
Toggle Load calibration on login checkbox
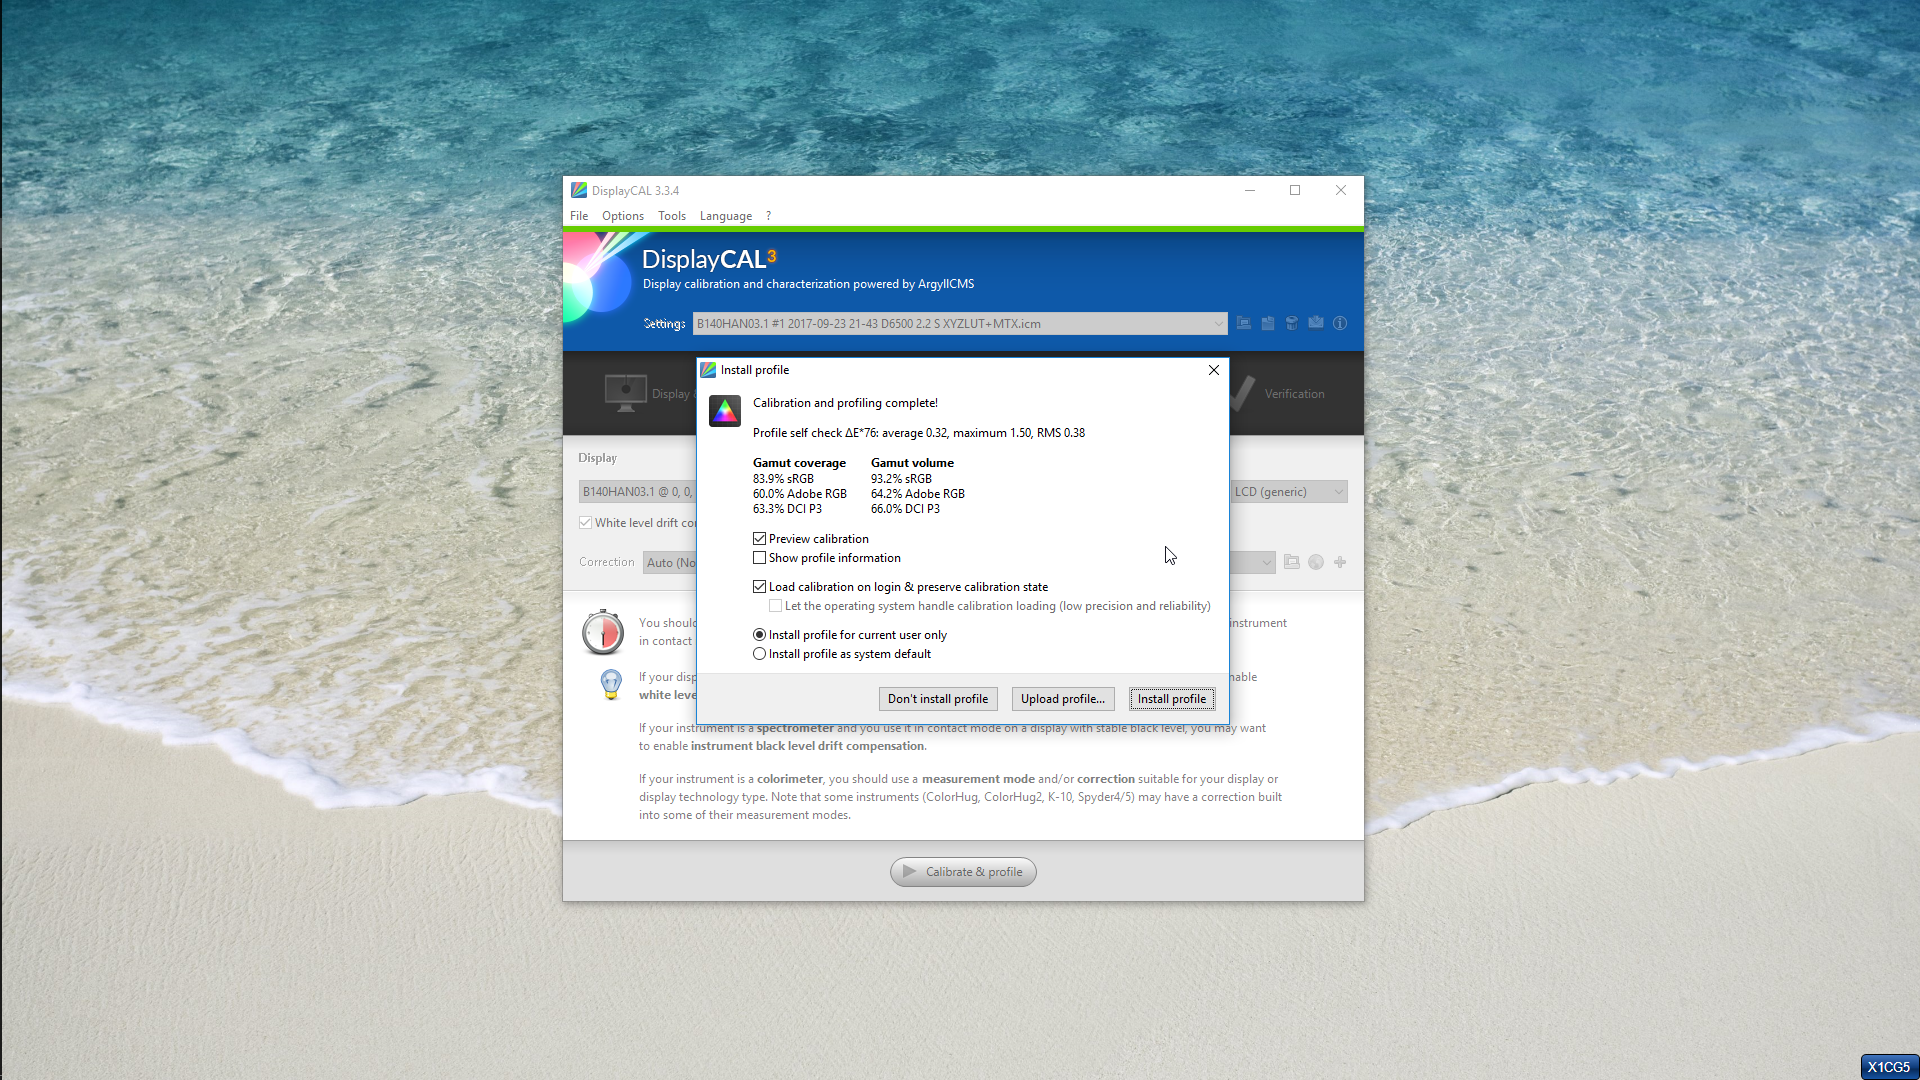tap(760, 587)
